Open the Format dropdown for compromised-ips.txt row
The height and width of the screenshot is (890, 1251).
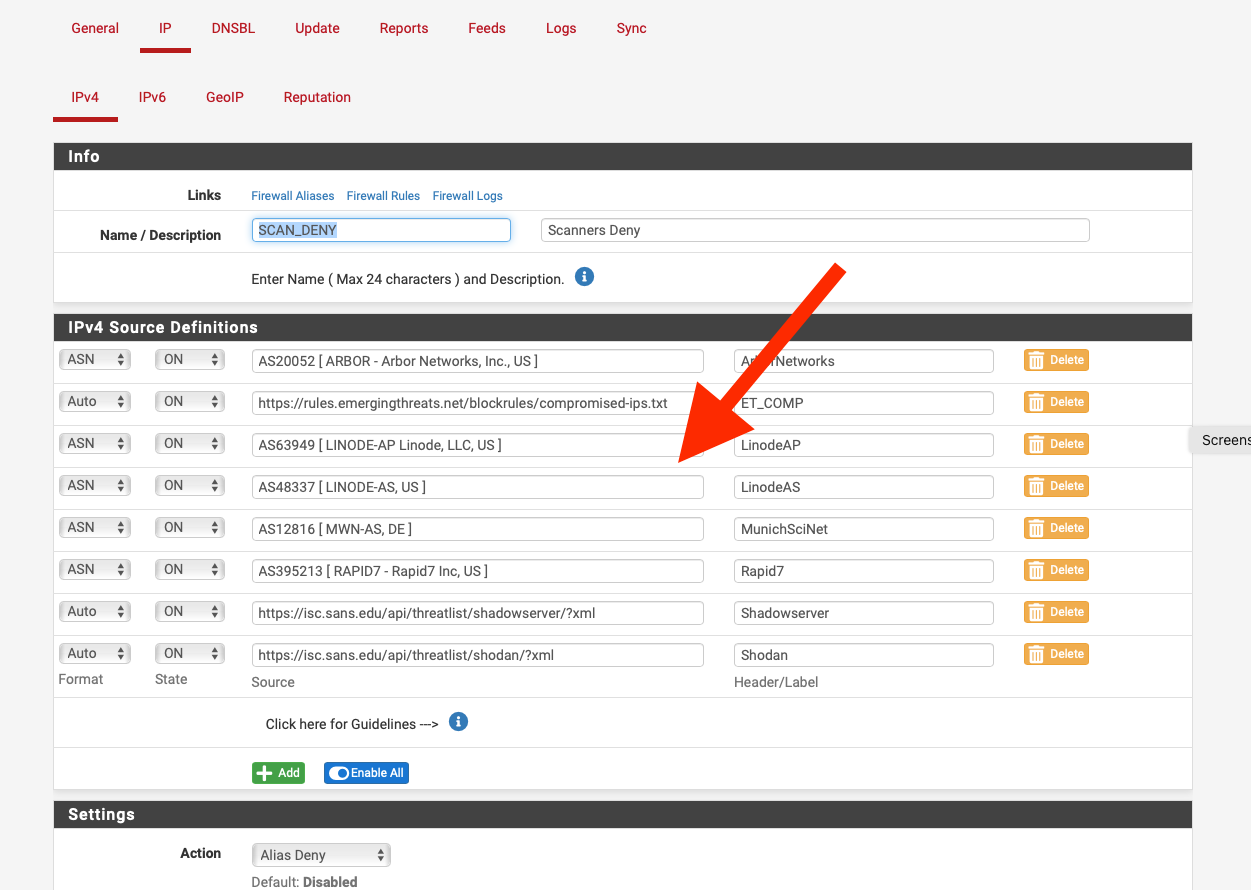point(95,401)
